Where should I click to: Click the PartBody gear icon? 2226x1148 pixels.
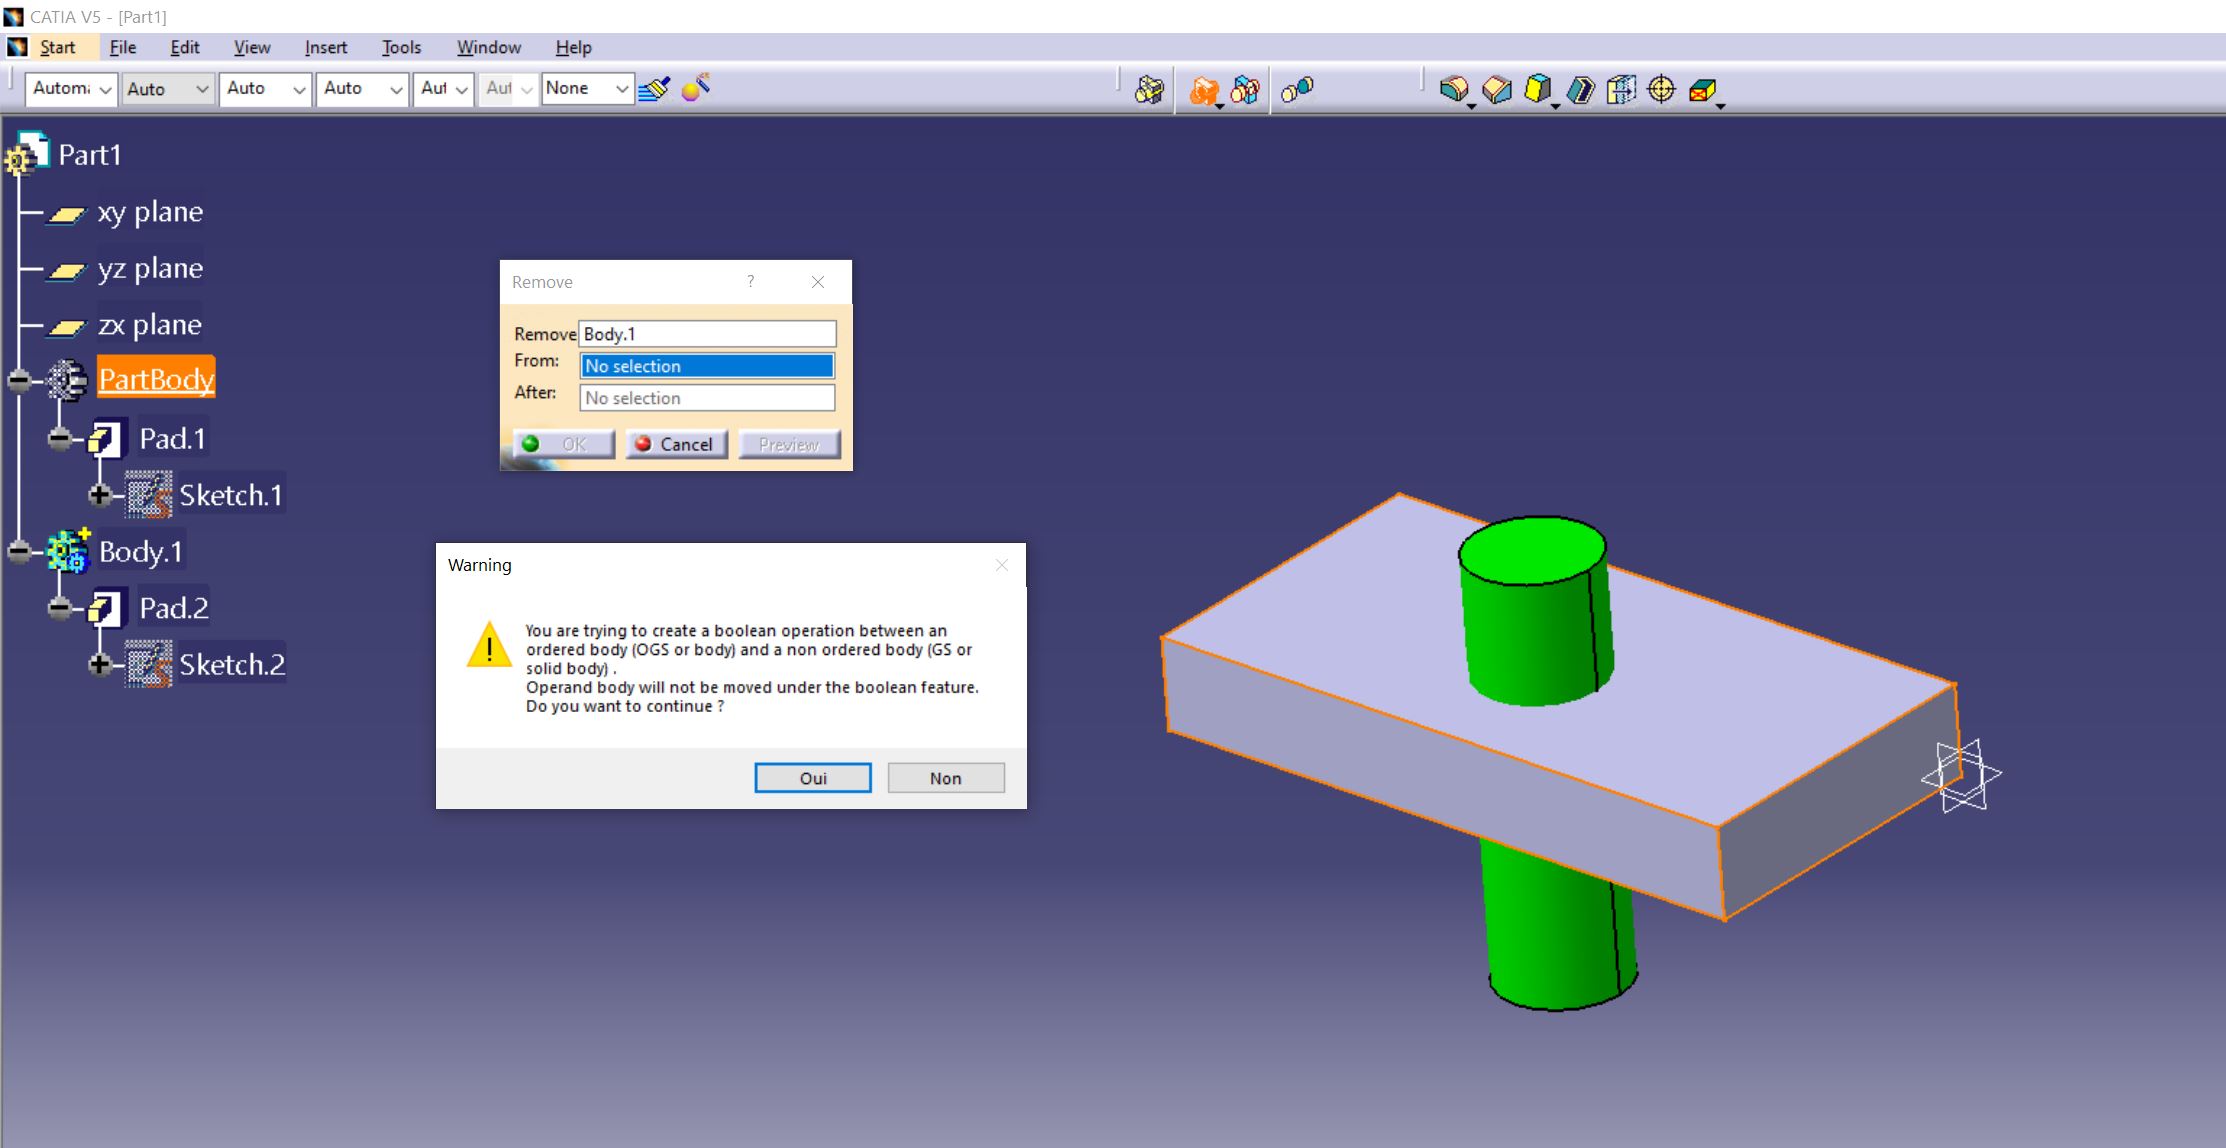tap(68, 380)
